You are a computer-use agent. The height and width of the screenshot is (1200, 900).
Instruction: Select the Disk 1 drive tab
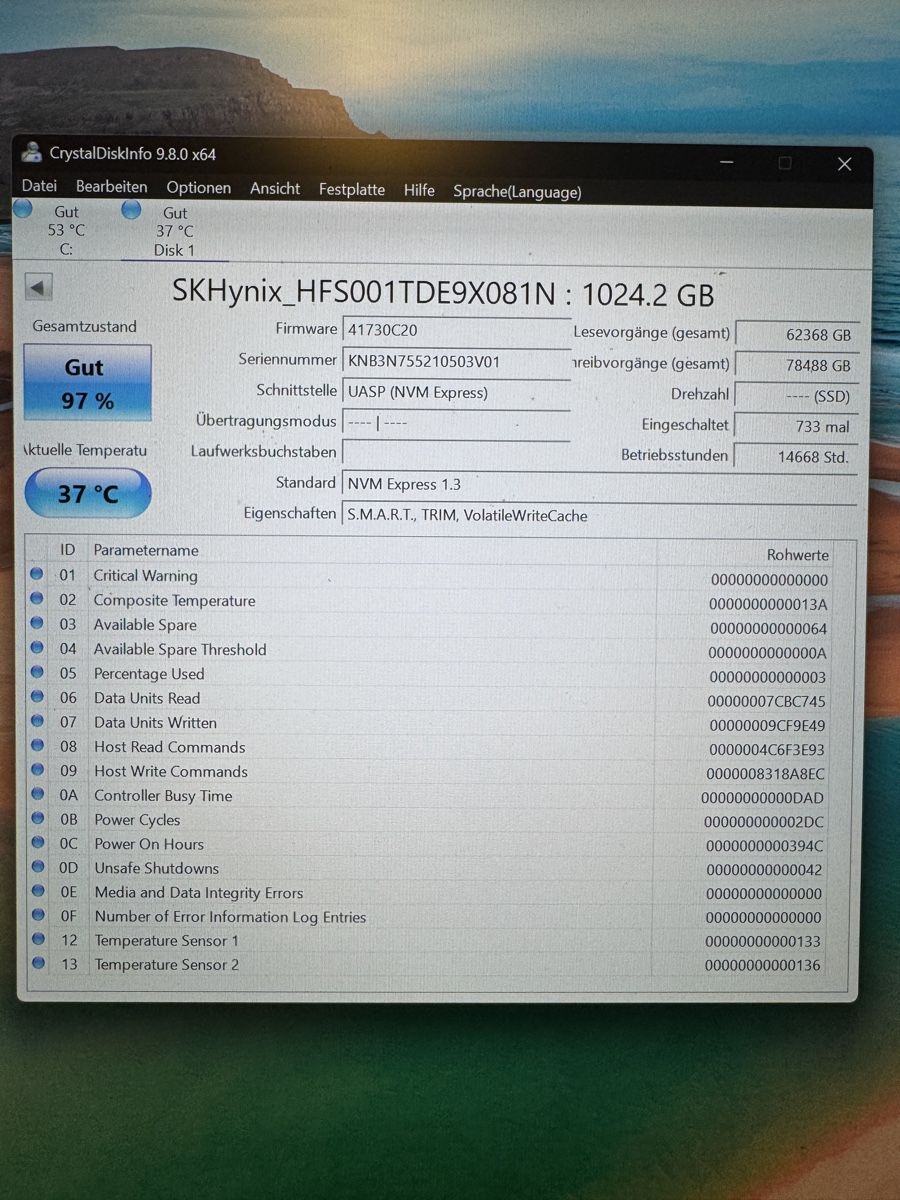tap(175, 231)
